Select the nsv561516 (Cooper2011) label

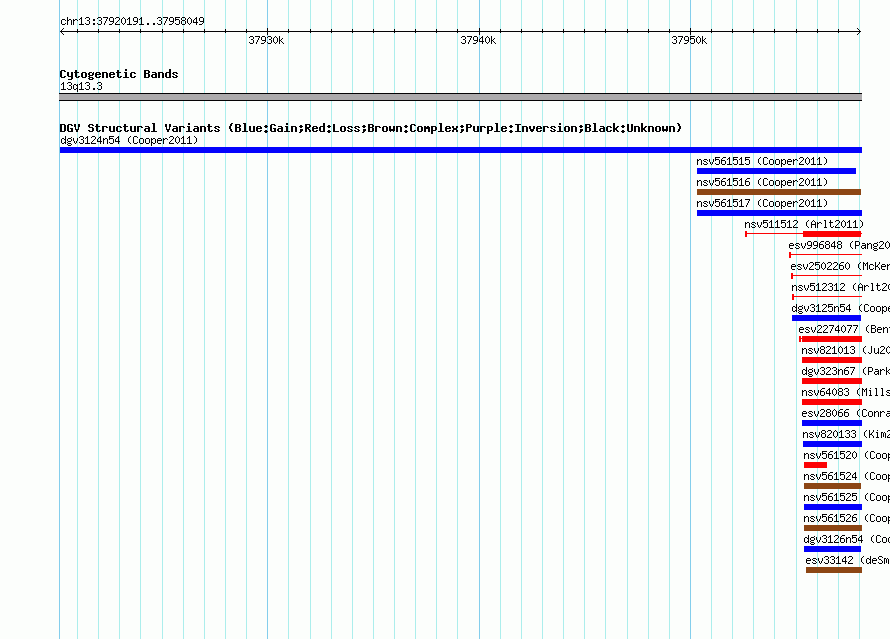point(762,182)
